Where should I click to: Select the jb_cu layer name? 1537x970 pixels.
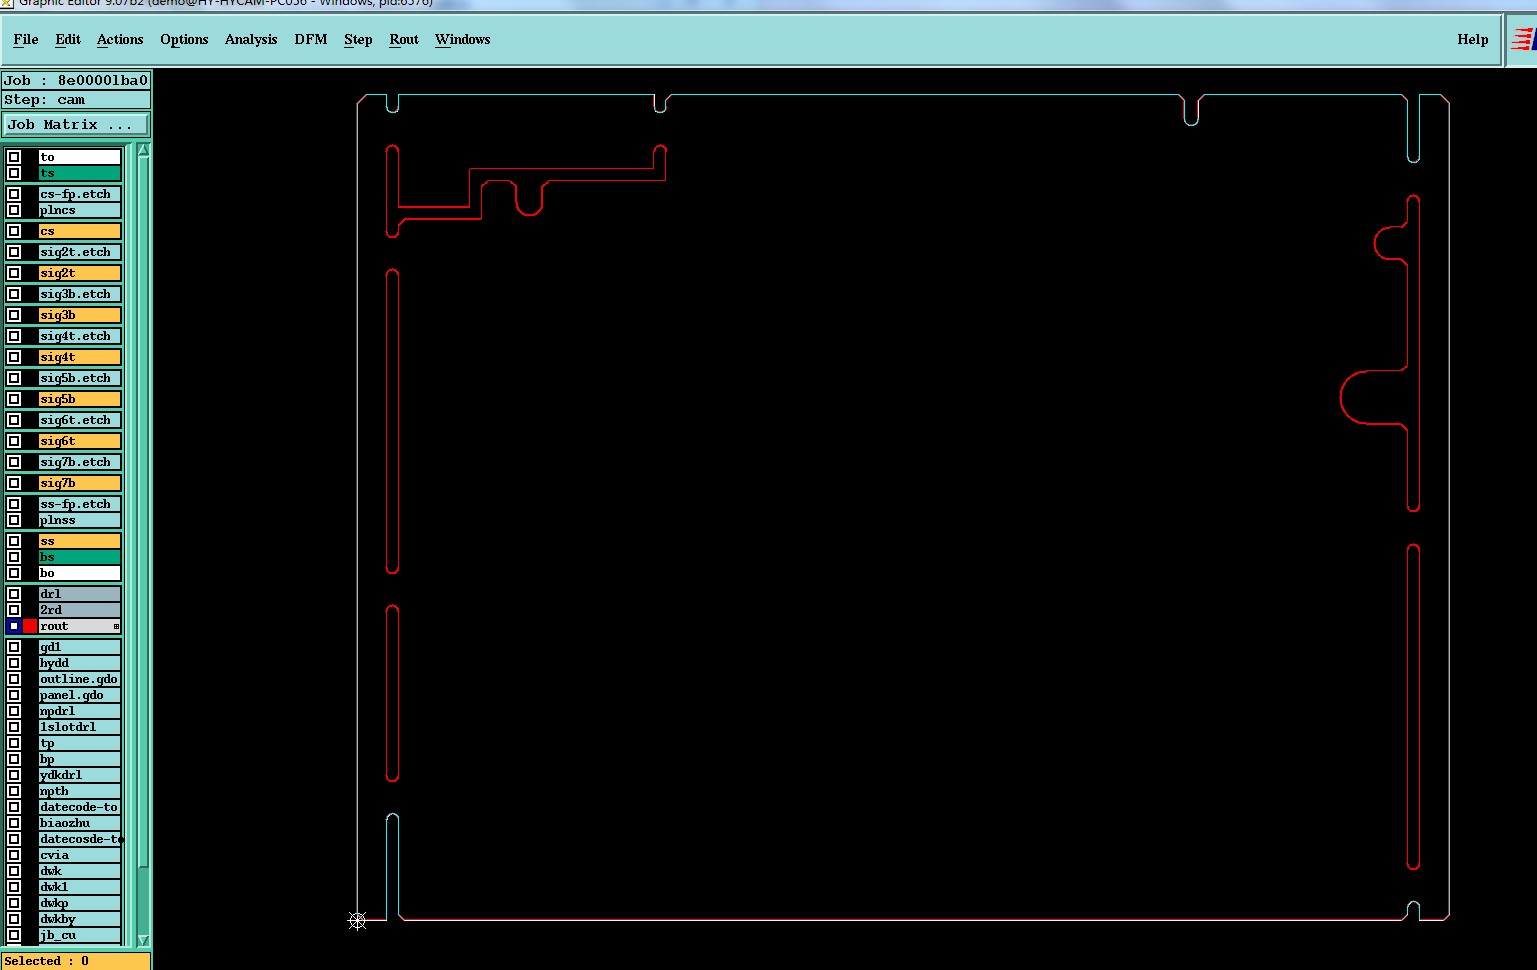point(80,935)
